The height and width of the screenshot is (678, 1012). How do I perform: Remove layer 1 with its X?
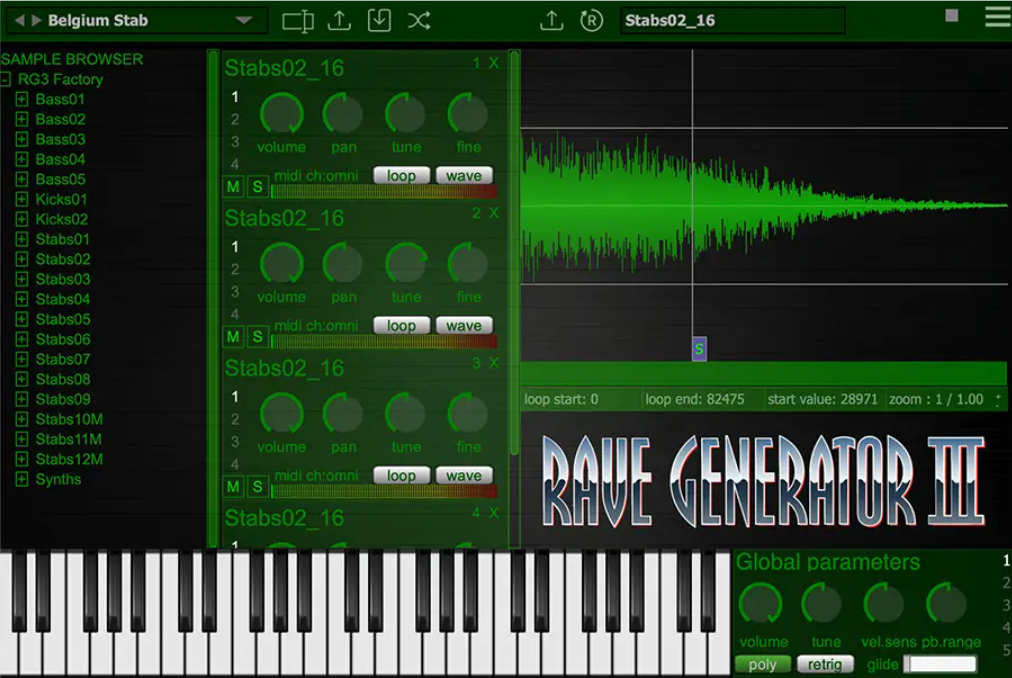[494, 63]
